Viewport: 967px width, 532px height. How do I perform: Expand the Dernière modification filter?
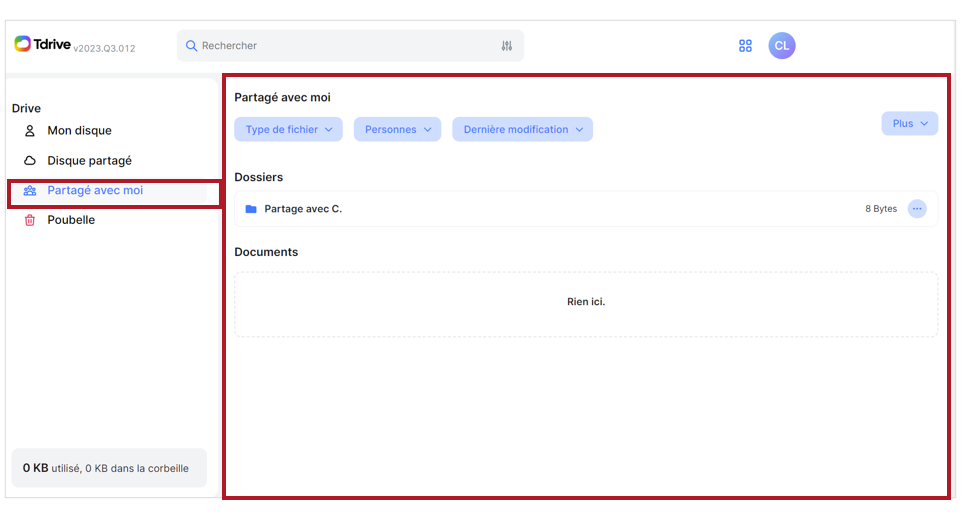click(522, 129)
